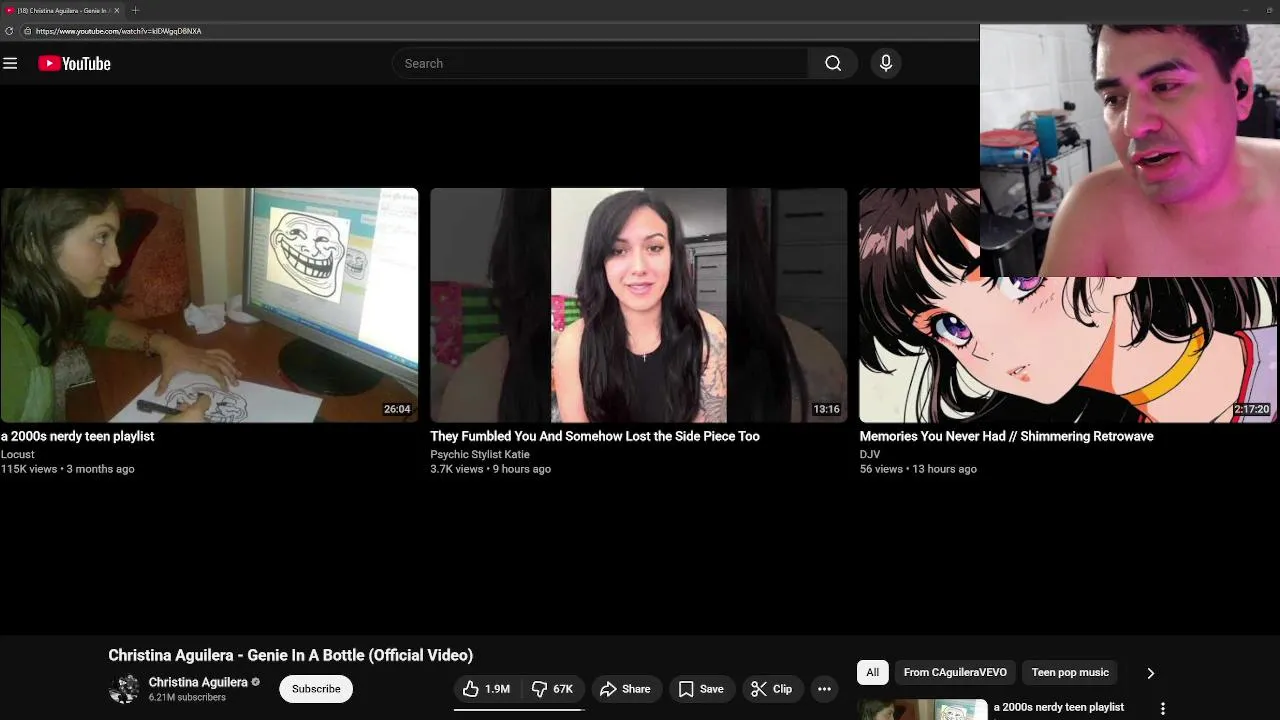Like the video (1.9M thumbs up)
Viewport: 1280px width, 720px height.
click(487, 689)
